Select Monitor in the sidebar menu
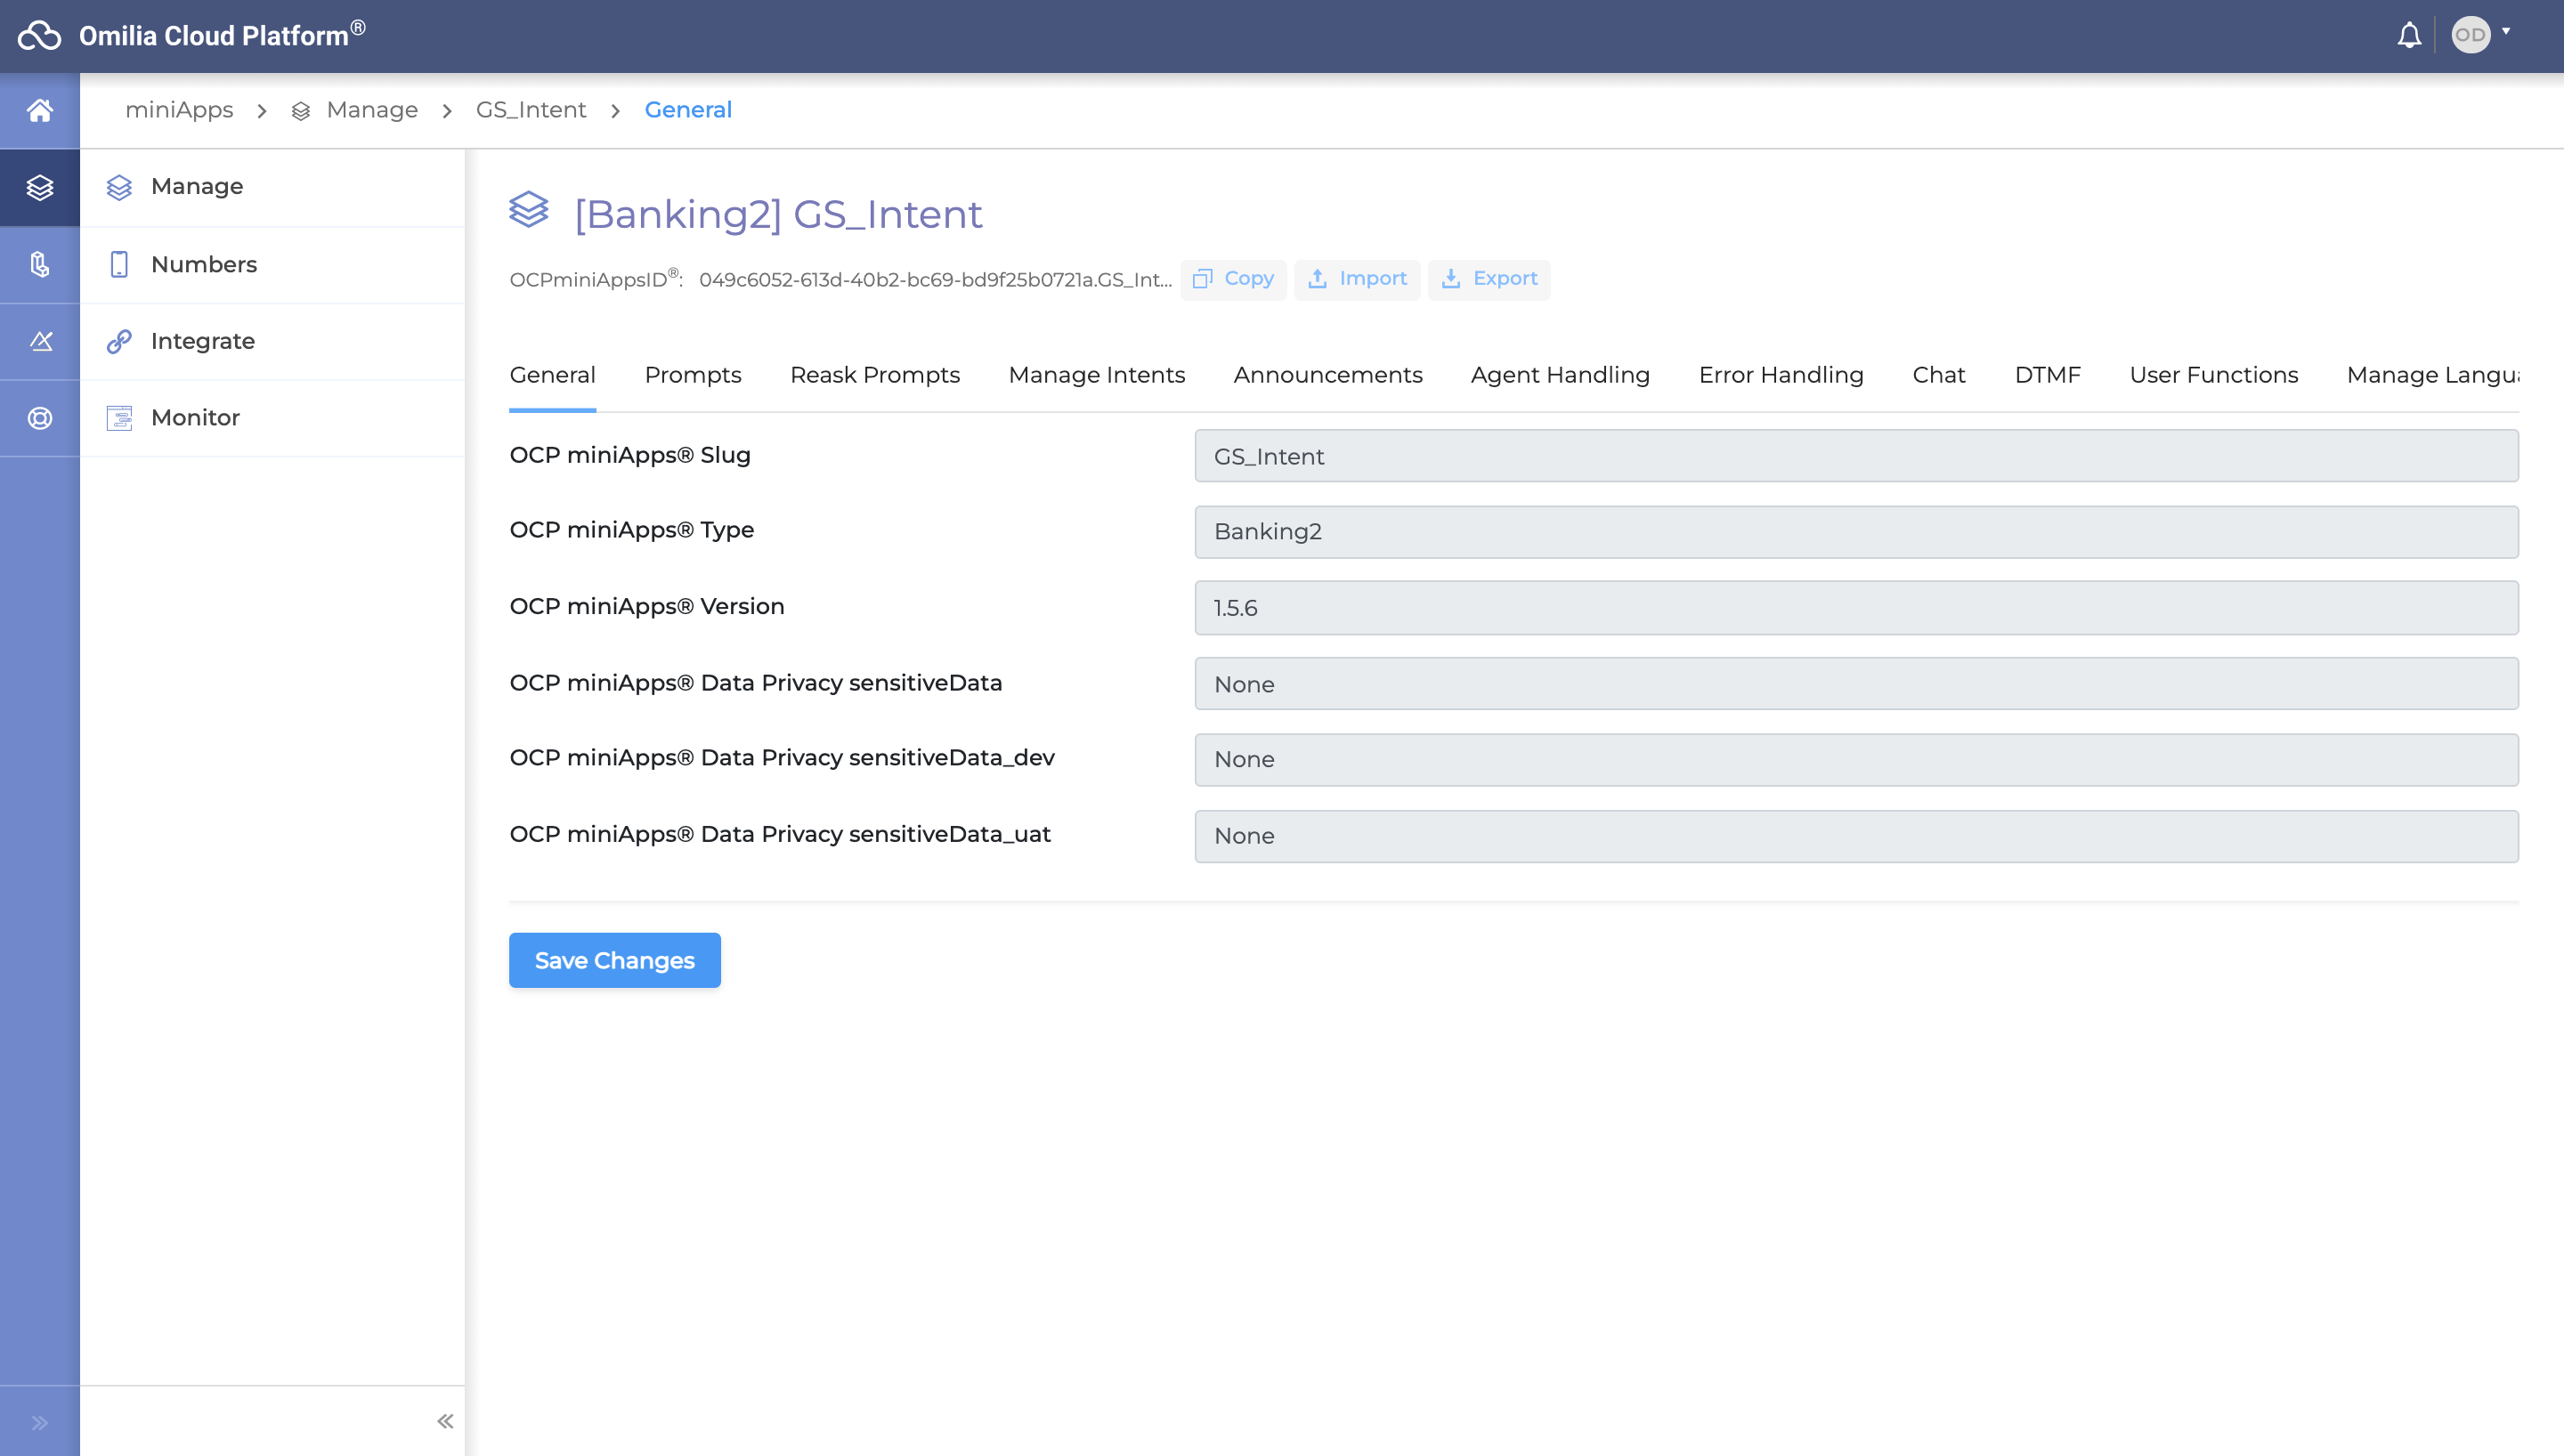Image resolution: width=2564 pixels, height=1456 pixels. pos(195,418)
